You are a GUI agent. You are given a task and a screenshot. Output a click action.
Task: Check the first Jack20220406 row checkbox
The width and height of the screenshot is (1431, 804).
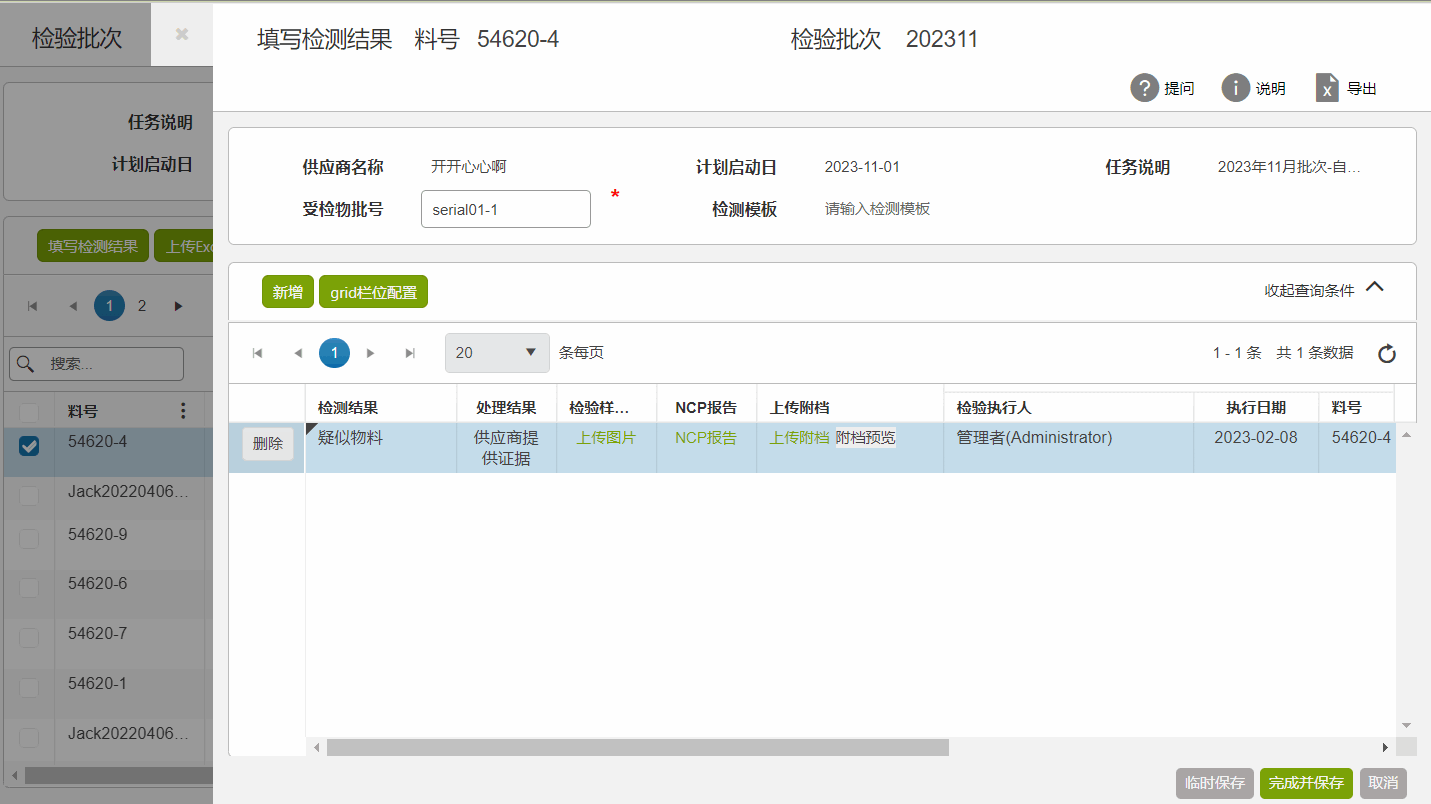tap(29, 495)
